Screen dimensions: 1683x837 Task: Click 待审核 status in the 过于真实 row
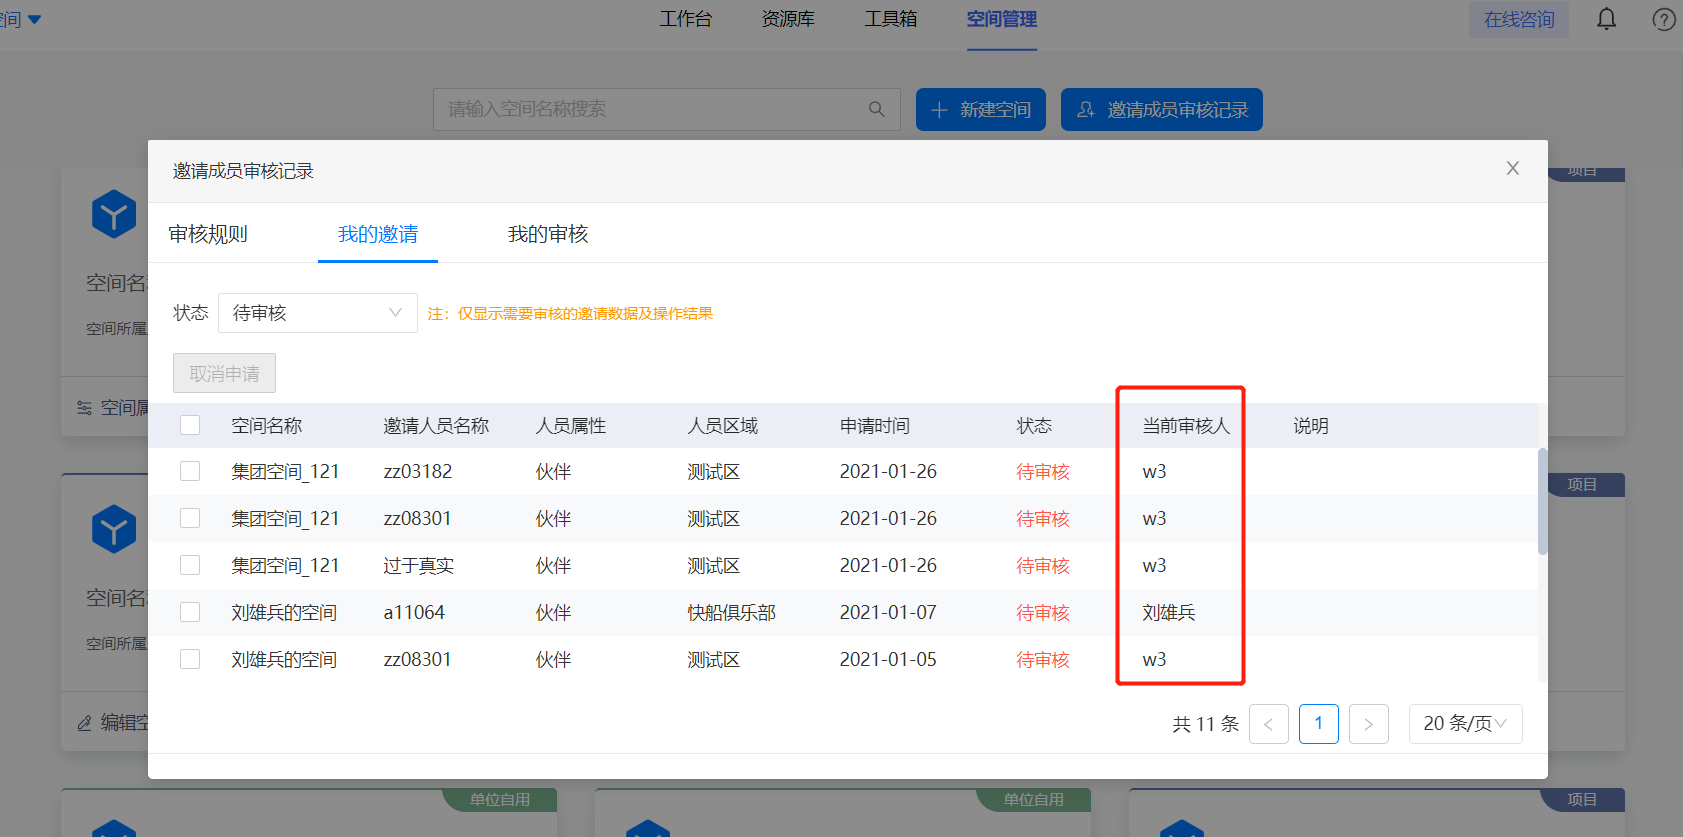click(x=1043, y=566)
